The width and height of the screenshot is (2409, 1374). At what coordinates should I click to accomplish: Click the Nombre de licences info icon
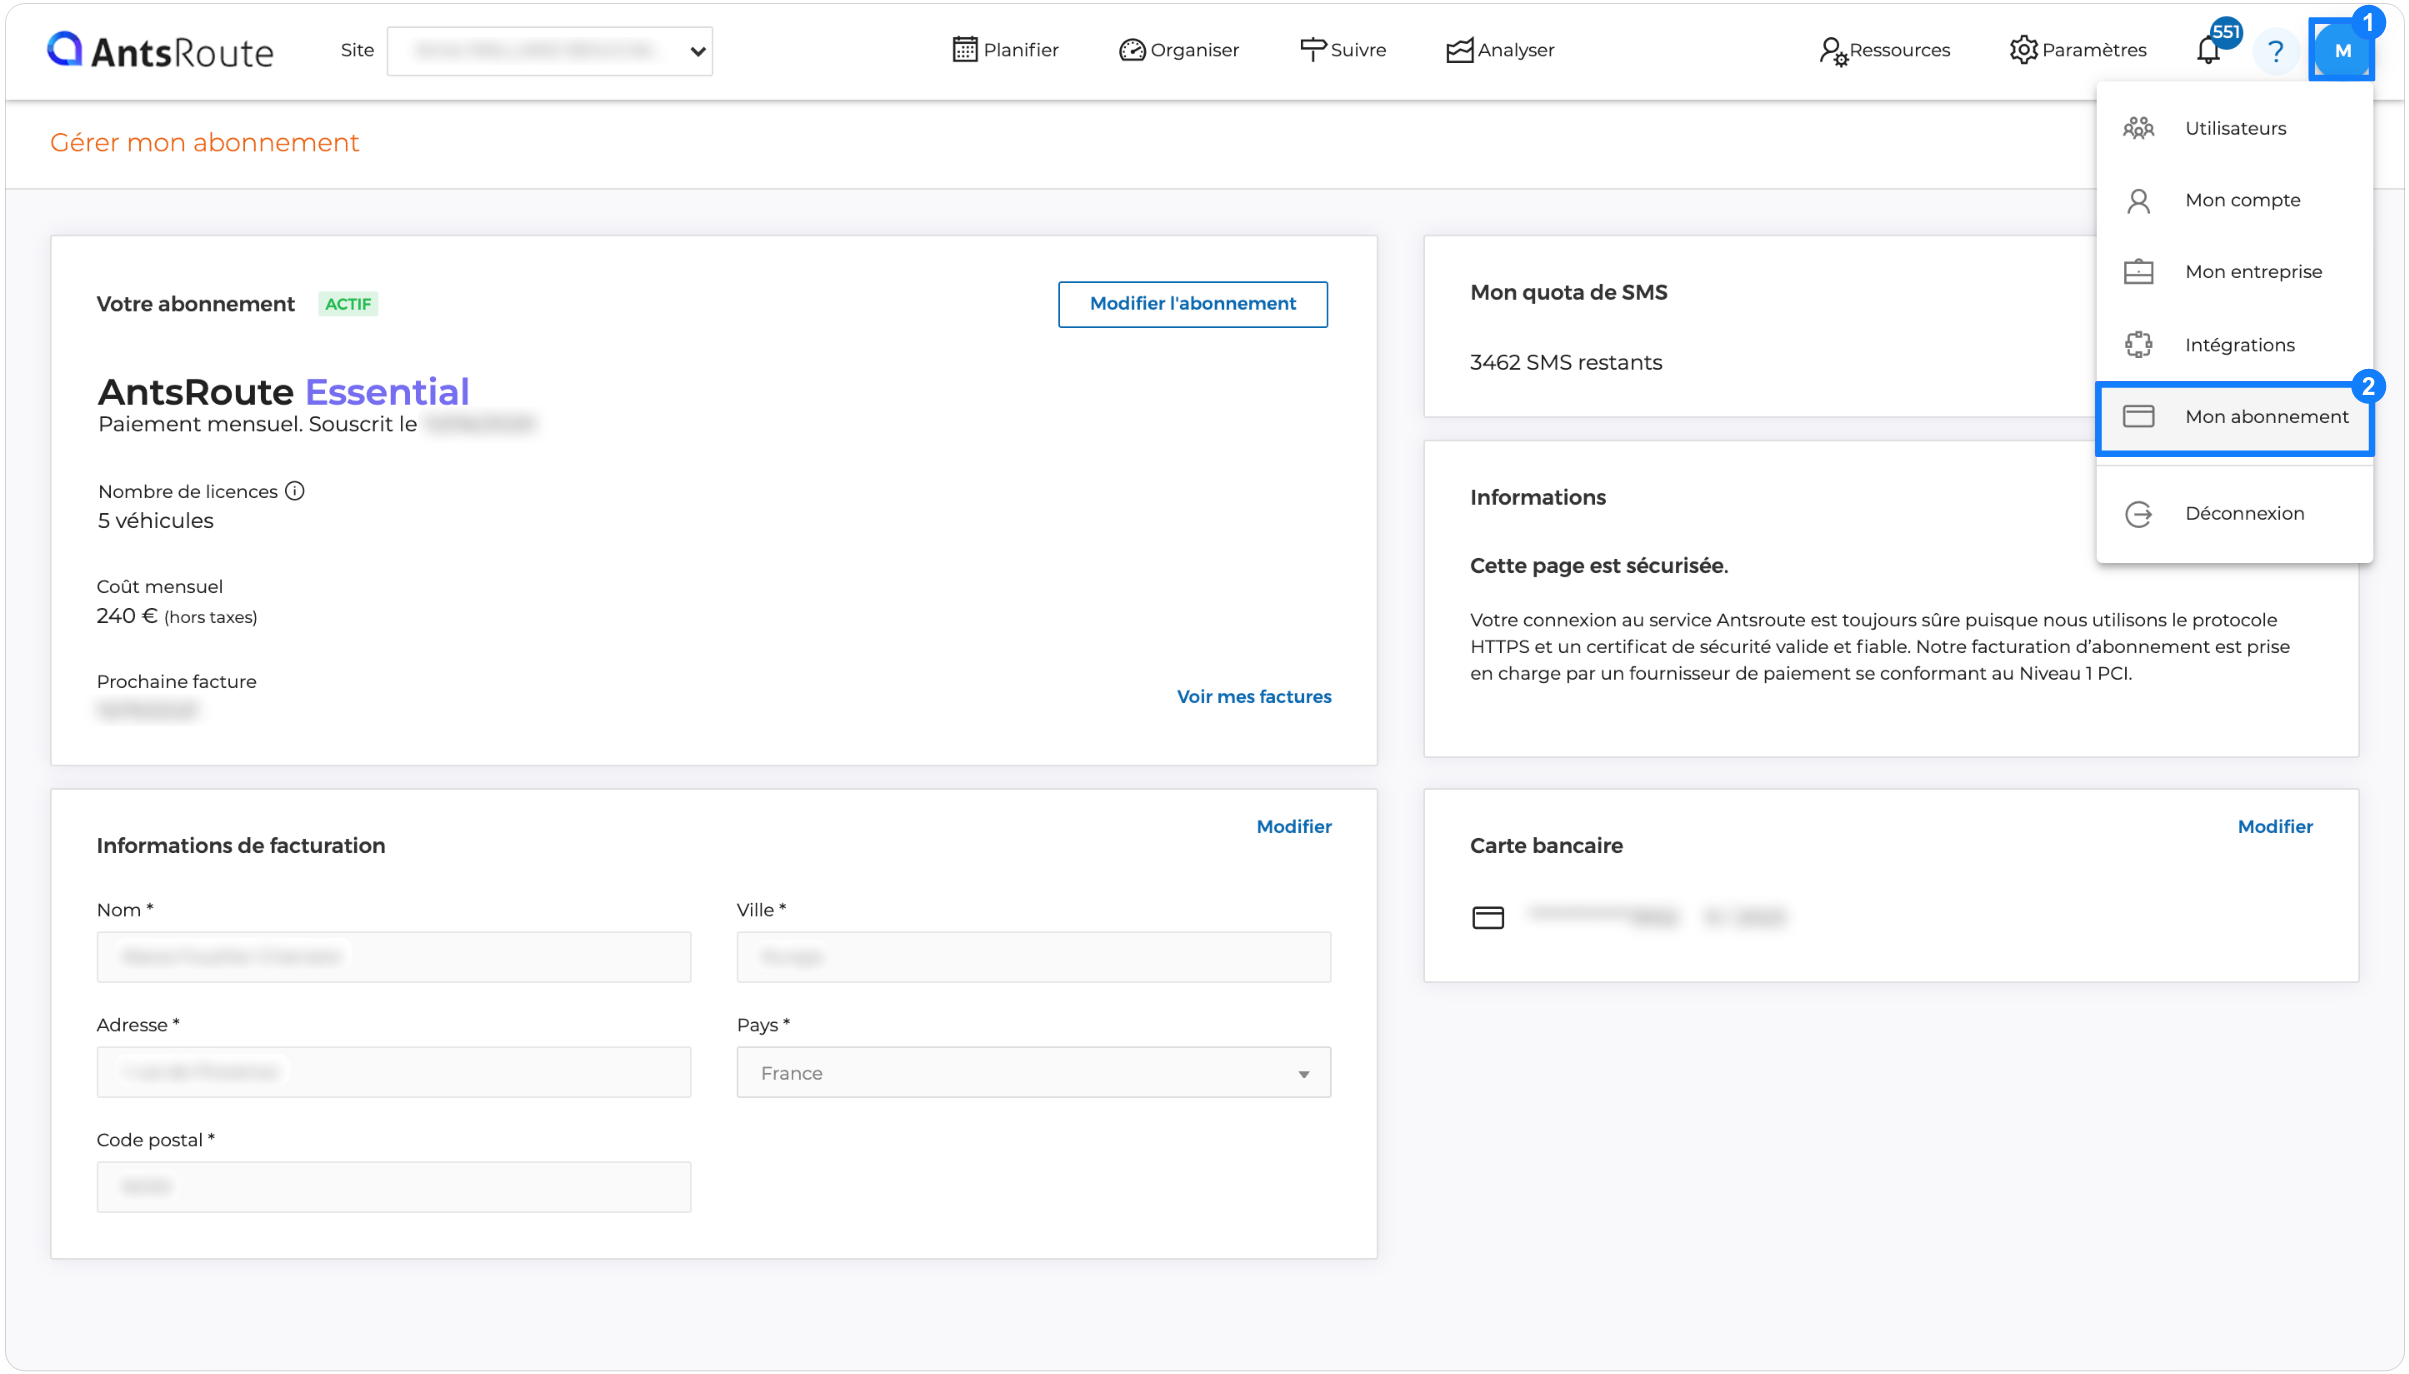pyautogui.click(x=294, y=491)
